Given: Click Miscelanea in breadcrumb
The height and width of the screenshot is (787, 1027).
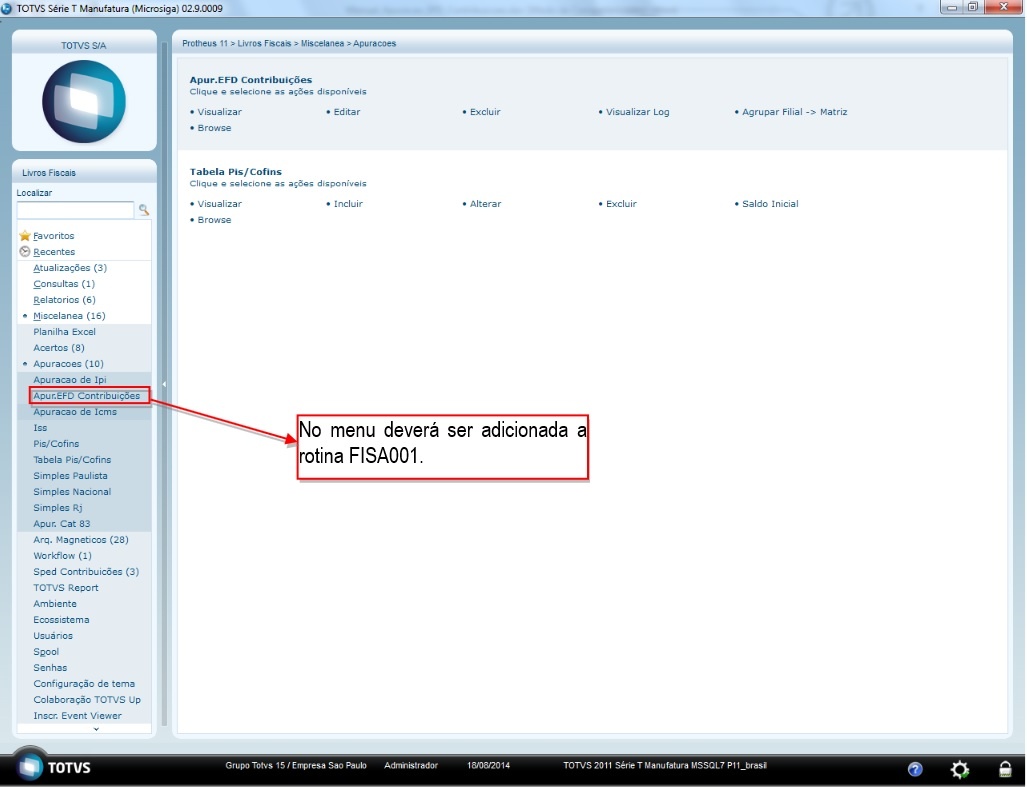Looking at the screenshot, I should [322, 43].
